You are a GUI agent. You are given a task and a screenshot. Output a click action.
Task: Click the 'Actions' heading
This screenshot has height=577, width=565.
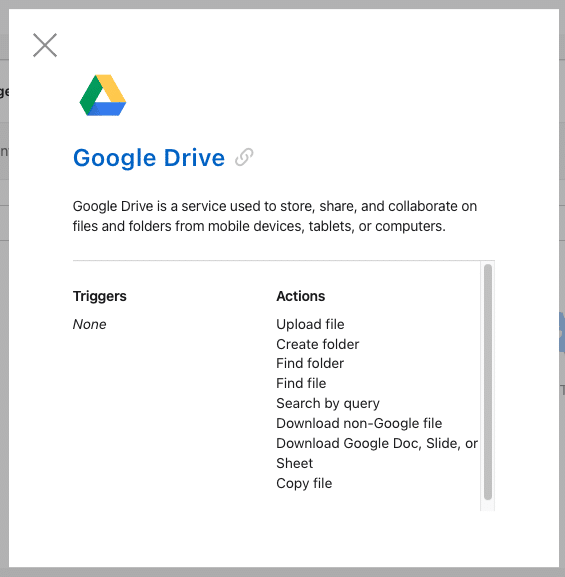pos(301,296)
